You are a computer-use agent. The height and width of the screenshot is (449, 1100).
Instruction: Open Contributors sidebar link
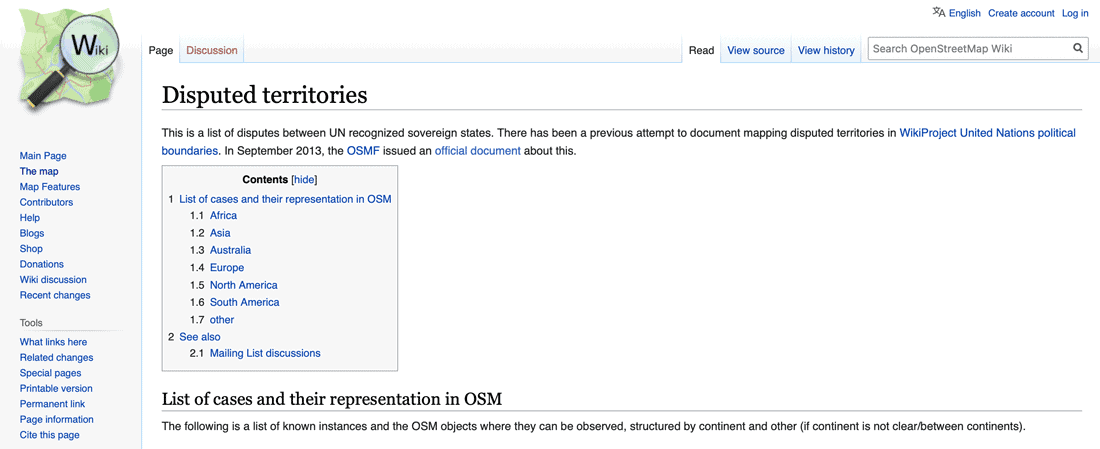click(x=46, y=202)
